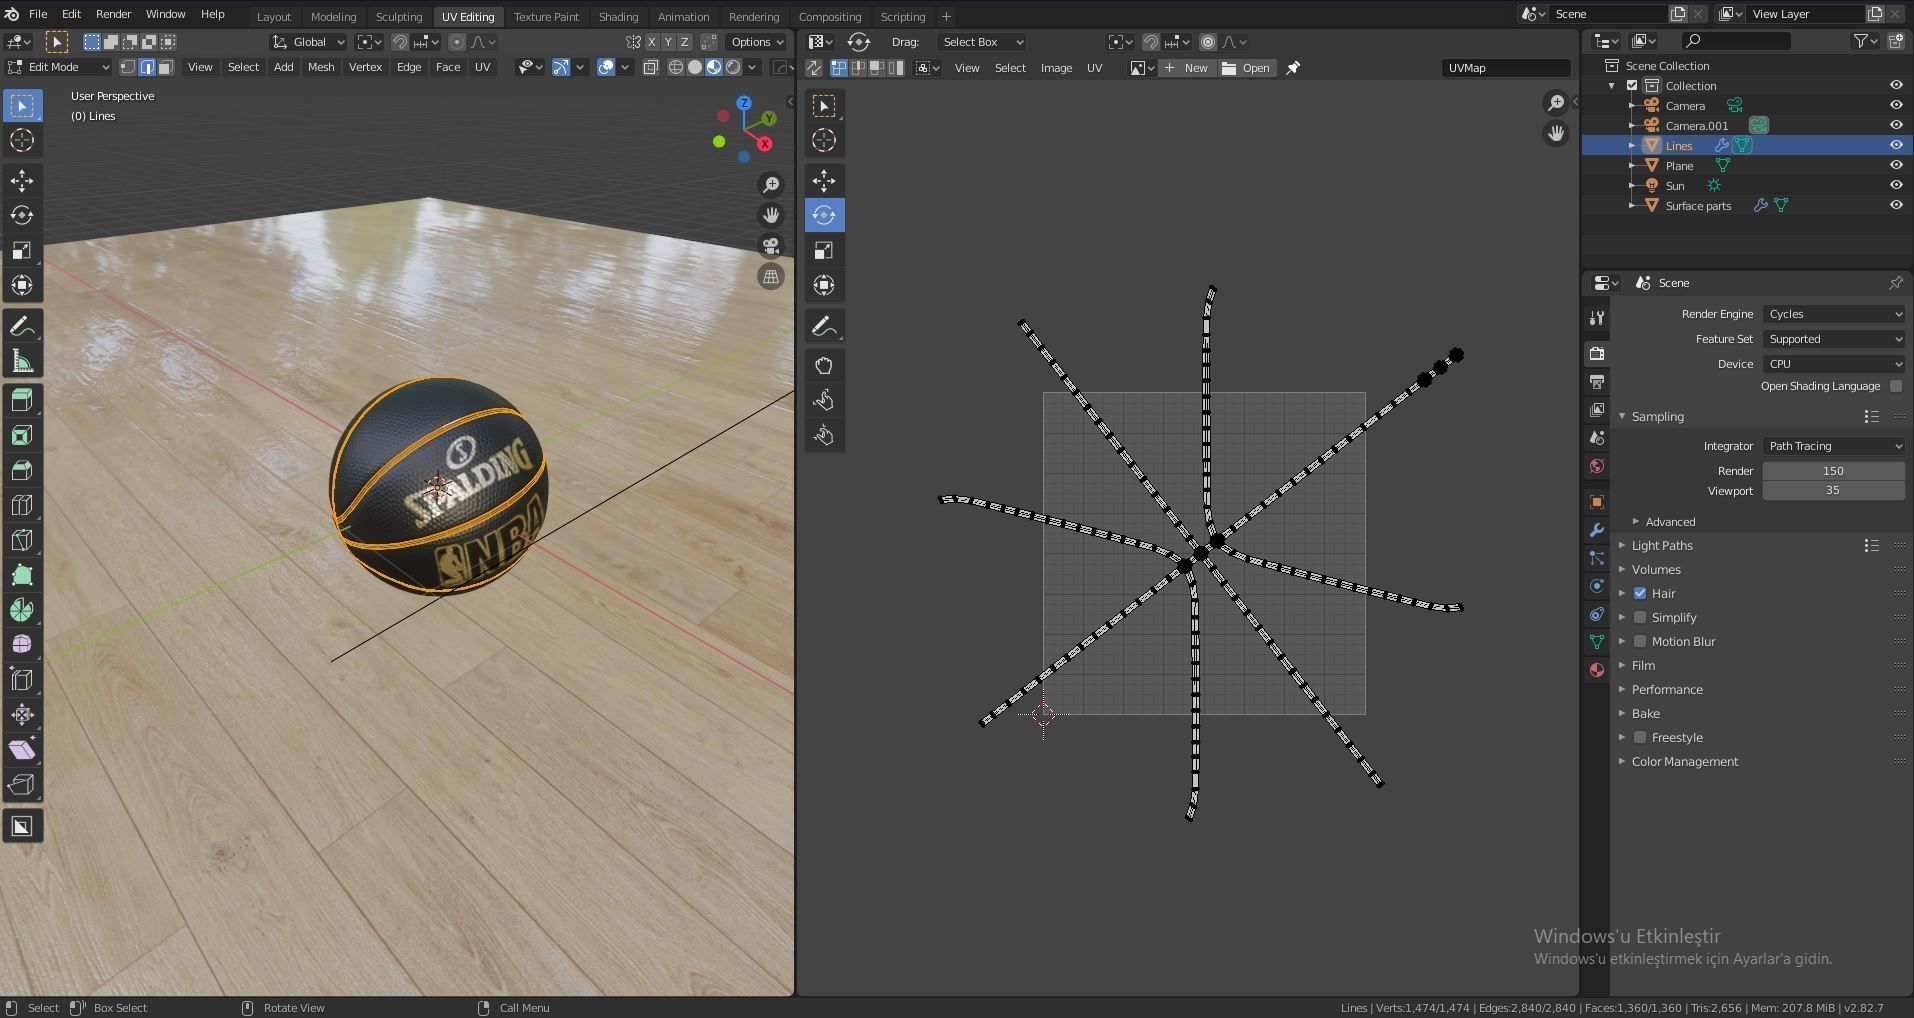Click the viewport zoom magnifier icon
This screenshot has height=1018, width=1914.
(771, 185)
